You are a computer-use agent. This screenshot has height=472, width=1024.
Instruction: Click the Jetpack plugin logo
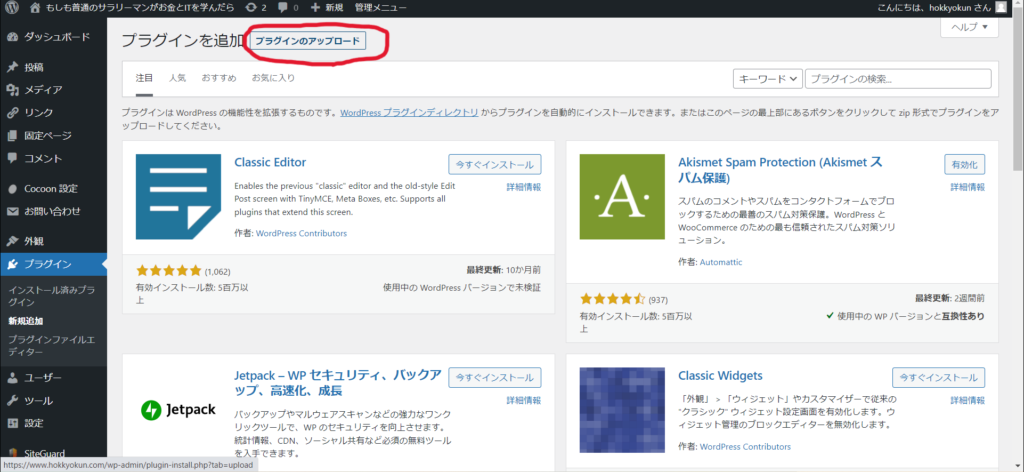point(178,410)
